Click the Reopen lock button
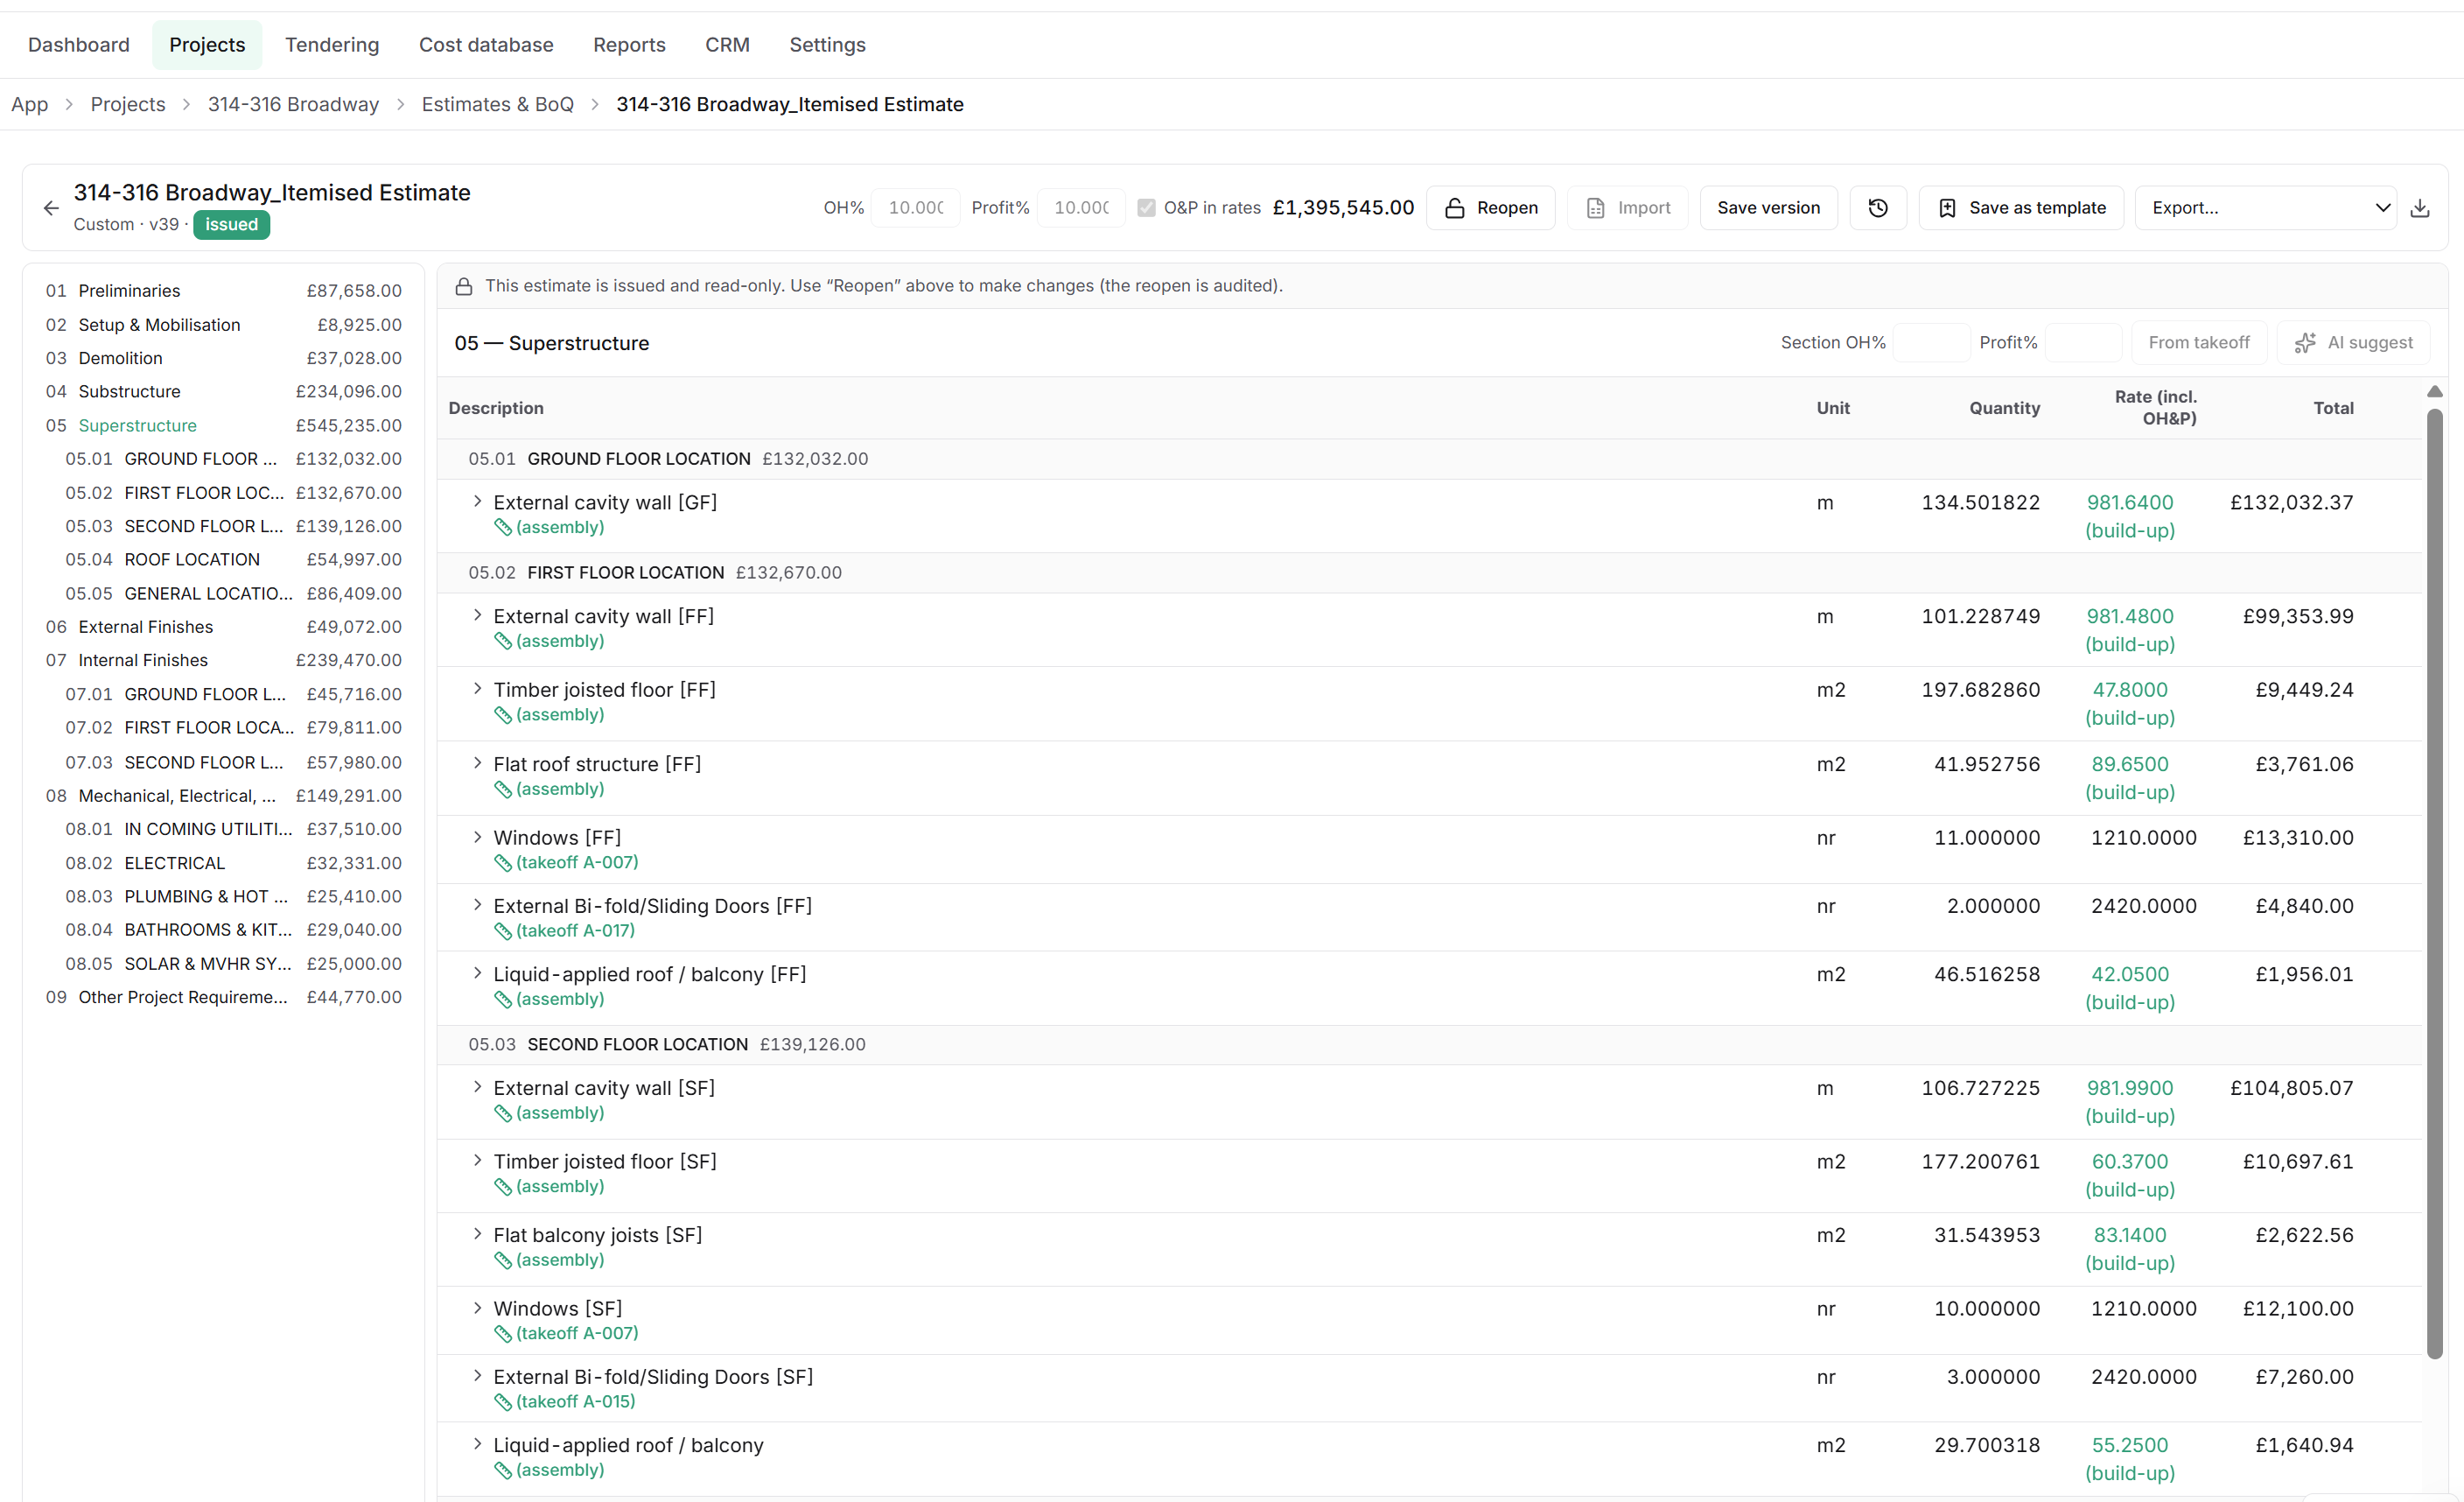 click(1490, 208)
